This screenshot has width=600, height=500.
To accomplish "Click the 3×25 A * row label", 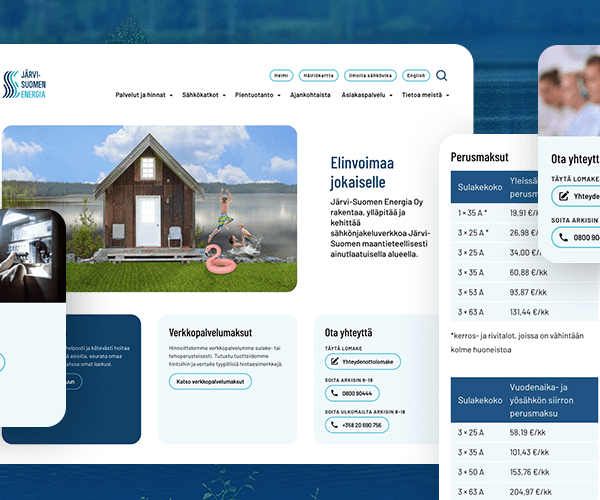I will (473, 233).
